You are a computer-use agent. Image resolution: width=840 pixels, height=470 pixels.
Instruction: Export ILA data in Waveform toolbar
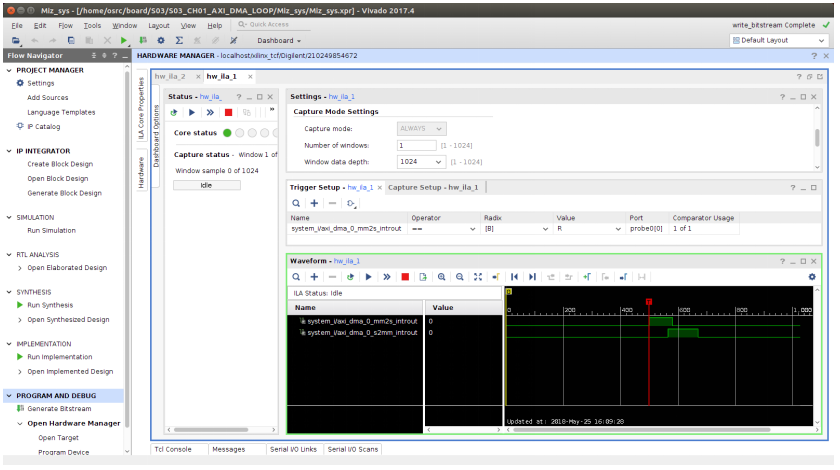pyautogui.click(x=423, y=277)
